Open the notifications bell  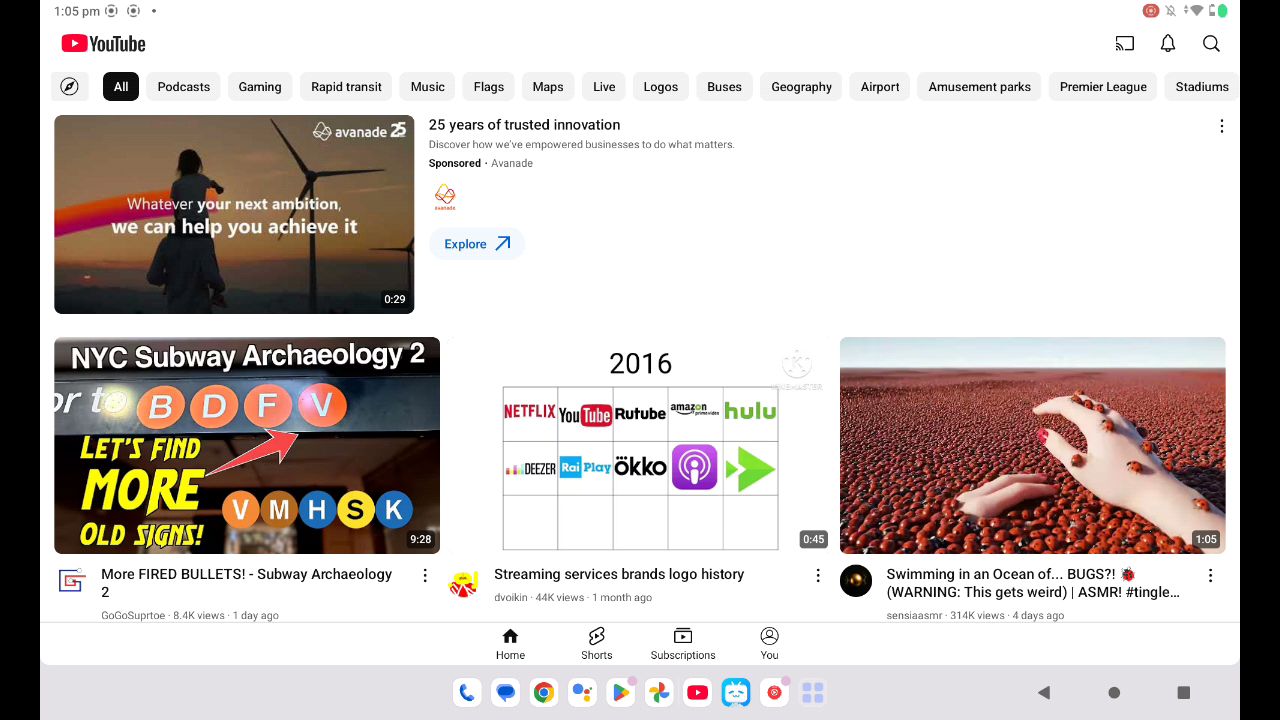1168,44
